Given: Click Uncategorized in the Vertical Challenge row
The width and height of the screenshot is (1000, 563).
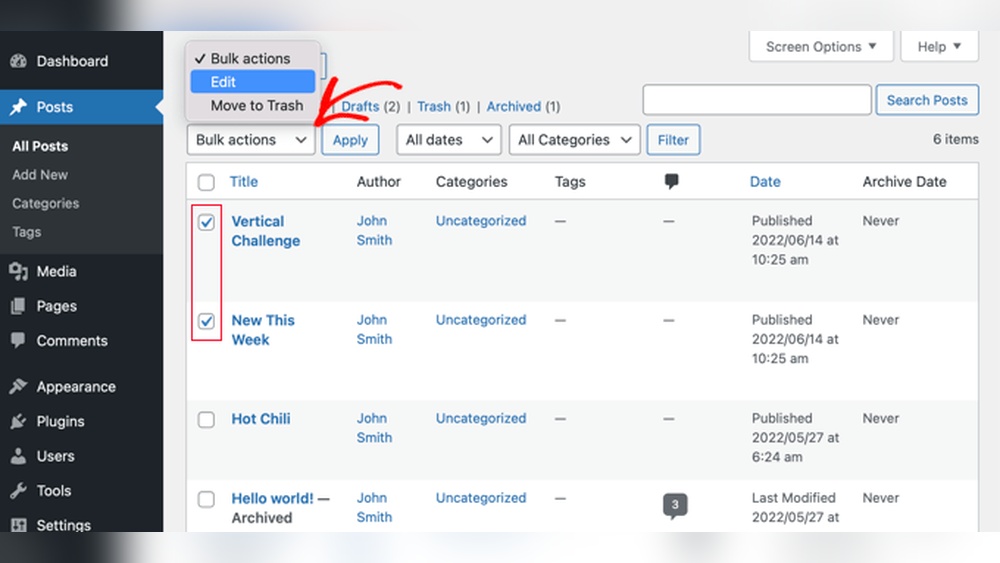Looking at the screenshot, I should 481,221.
